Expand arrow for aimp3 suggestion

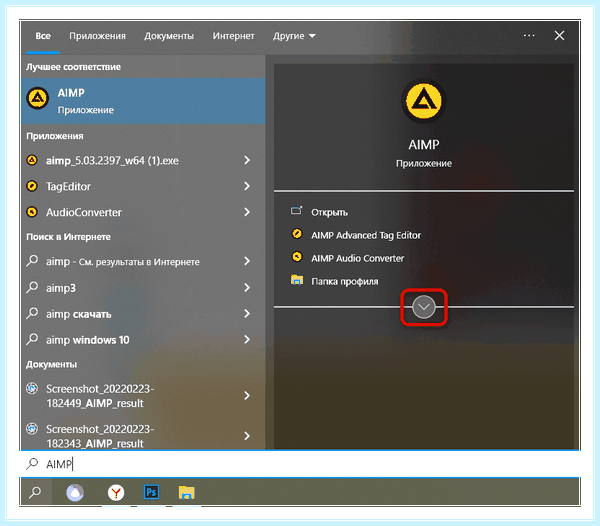[247, 287]
